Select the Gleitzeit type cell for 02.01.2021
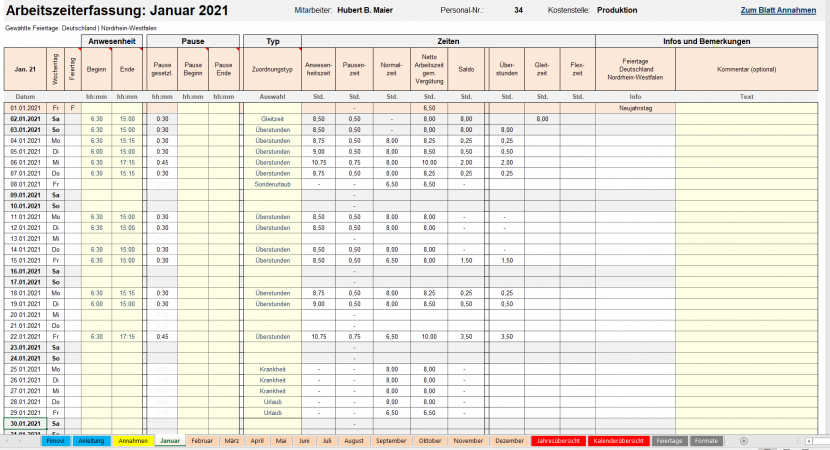Screen dimensions: 830x450 click(x=272, y=118)
